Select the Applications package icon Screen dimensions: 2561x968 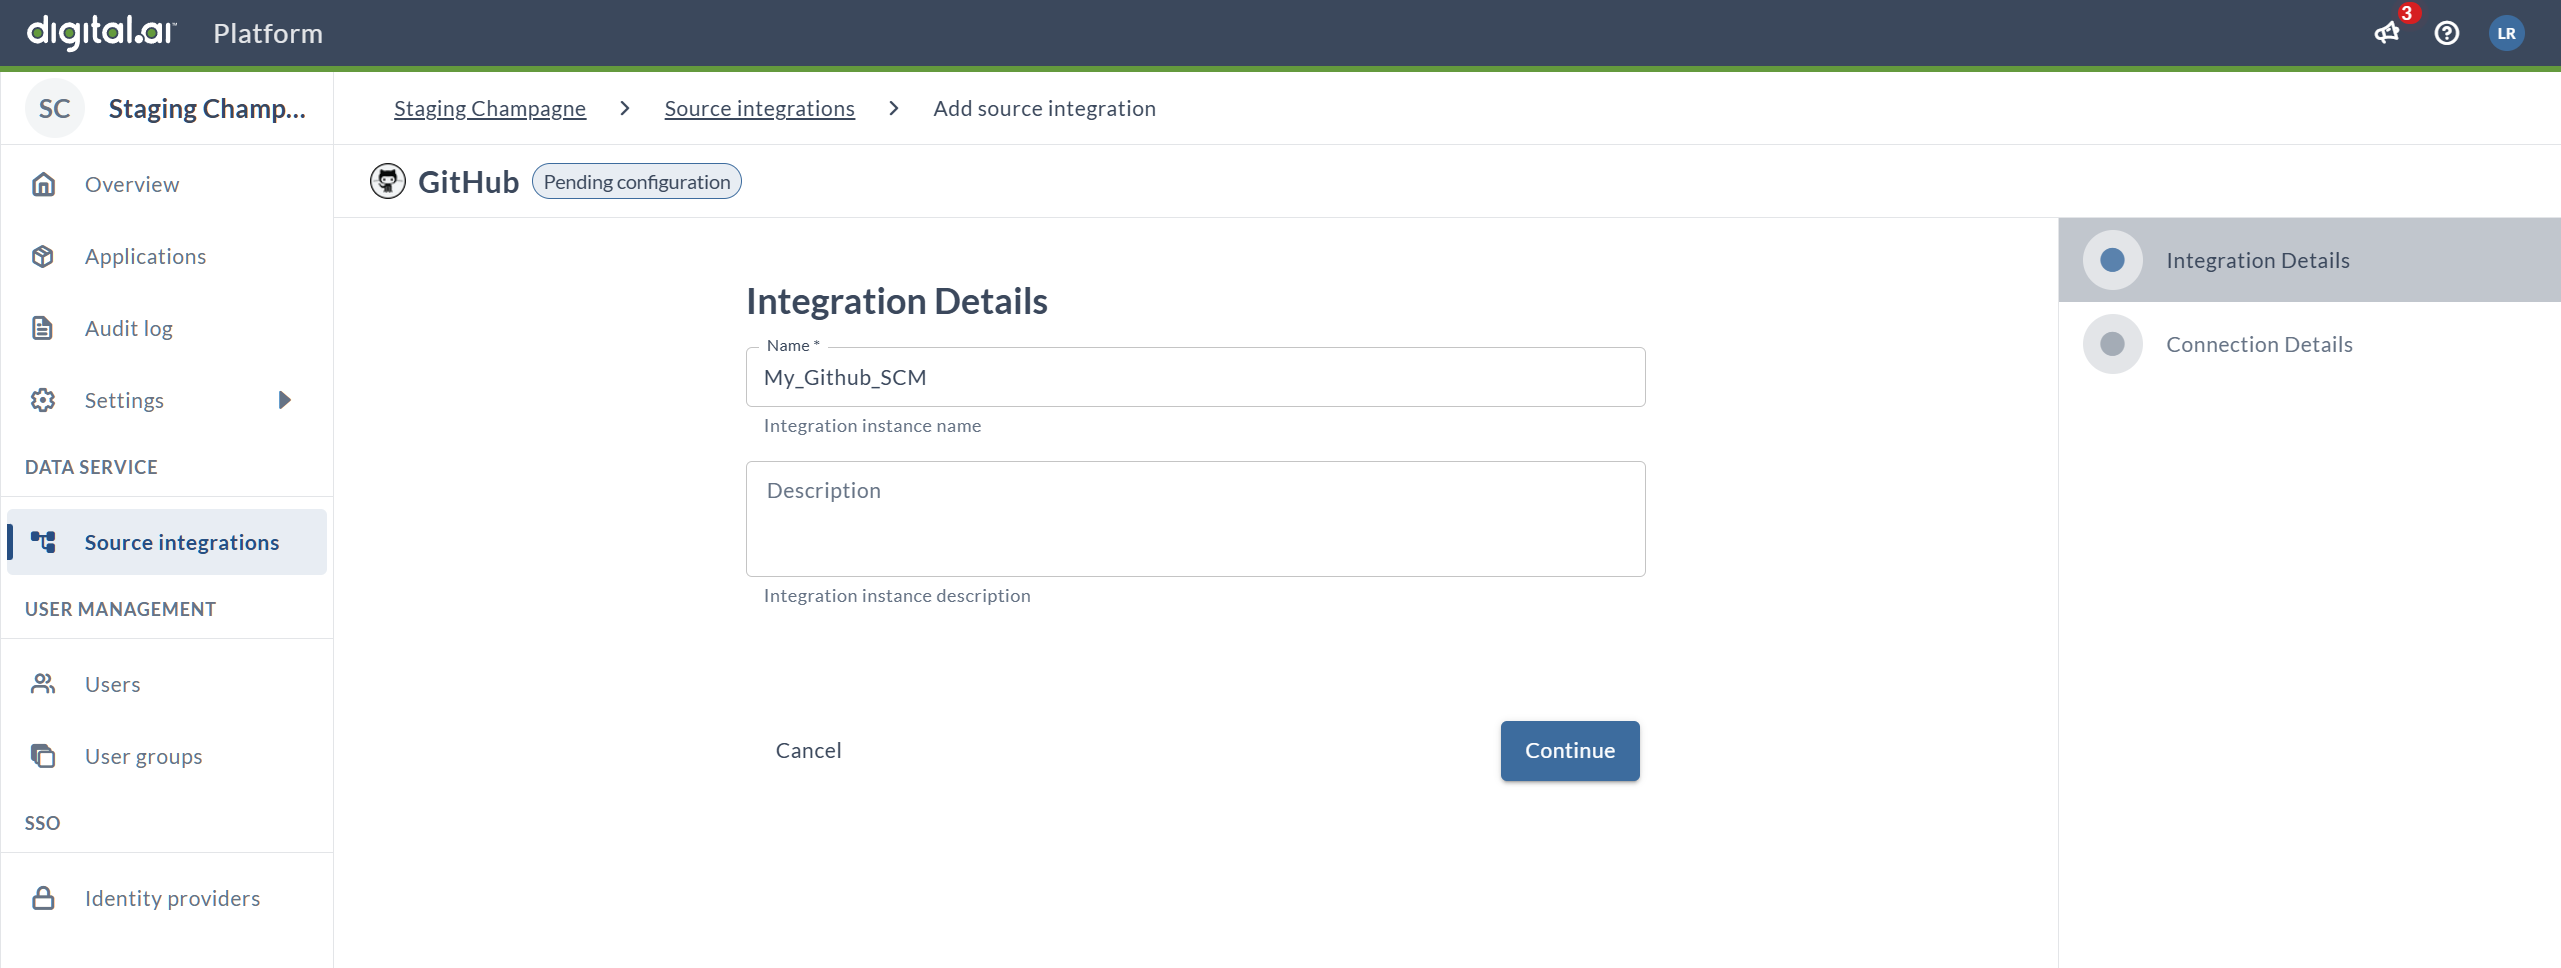[x=43, y=256]
